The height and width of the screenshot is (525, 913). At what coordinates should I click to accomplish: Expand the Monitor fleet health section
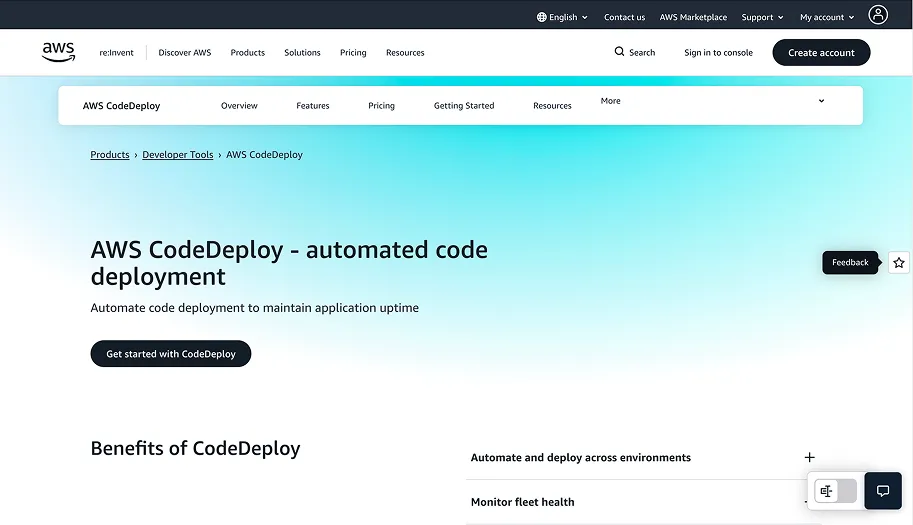pos(643,502)
